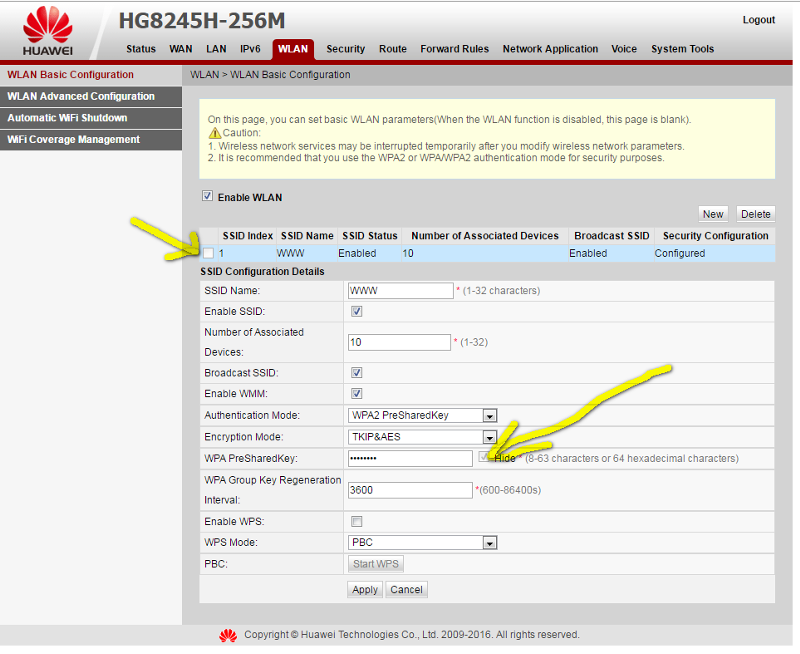Click the Start WPS button
The height and width of the screenshot is (654, 800).
(376, 564)
